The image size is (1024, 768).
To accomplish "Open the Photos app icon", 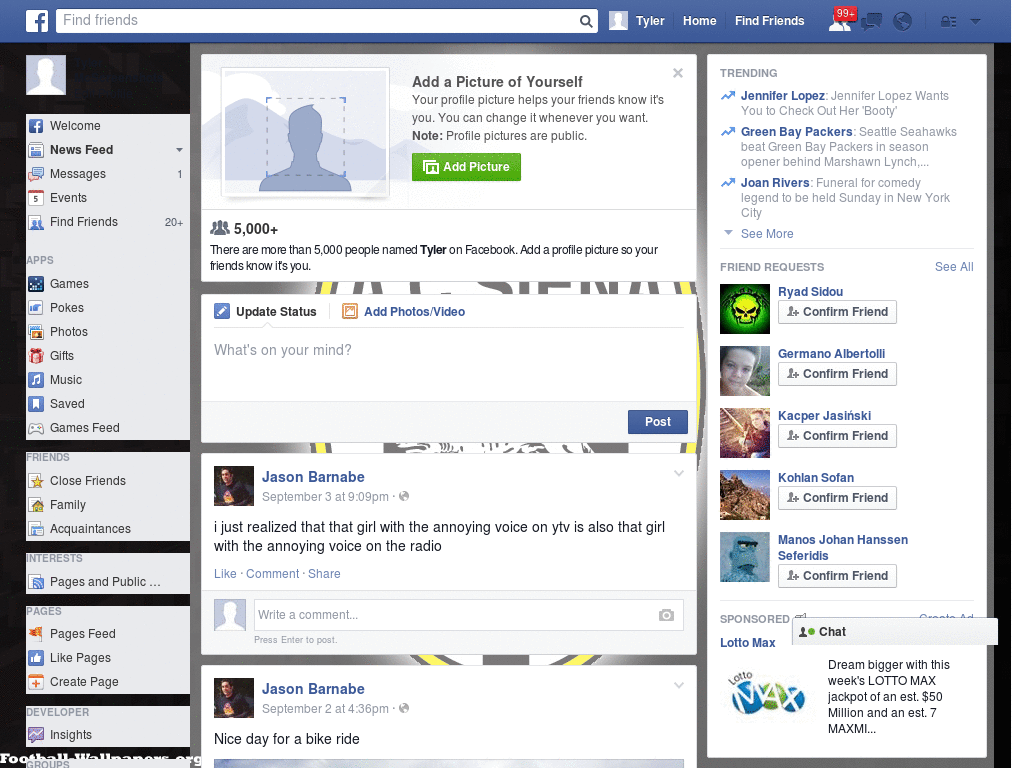I will tap(36, 332).
